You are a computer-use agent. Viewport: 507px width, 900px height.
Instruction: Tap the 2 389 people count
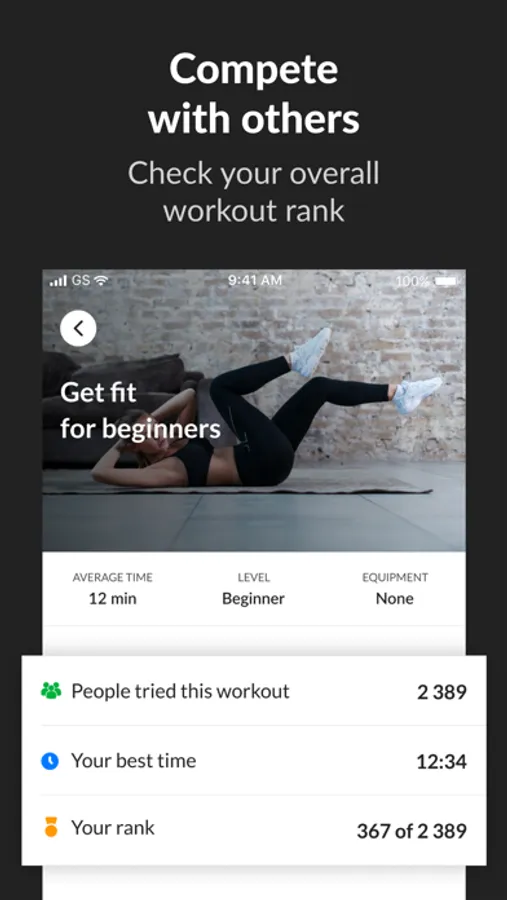442,692
